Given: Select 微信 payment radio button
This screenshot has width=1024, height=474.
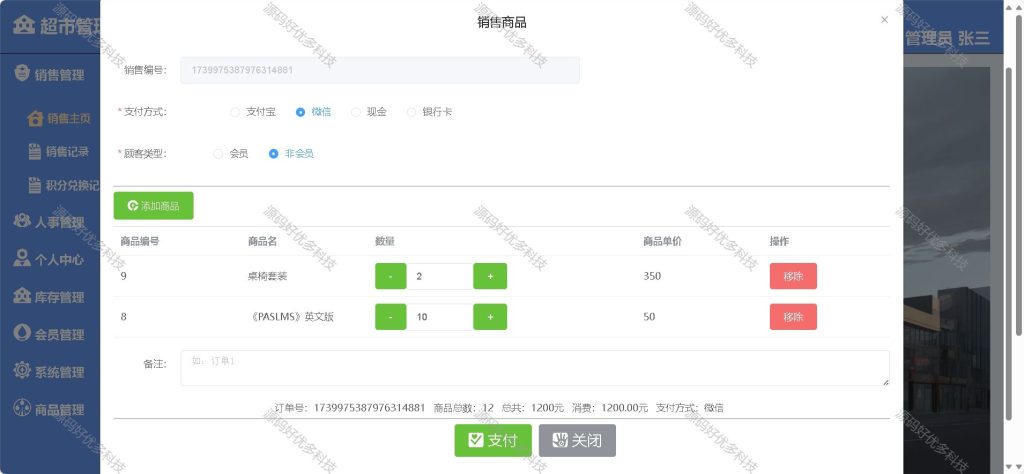Looking at the screenshot, I should pyautogui.click(x=300, y=112).
